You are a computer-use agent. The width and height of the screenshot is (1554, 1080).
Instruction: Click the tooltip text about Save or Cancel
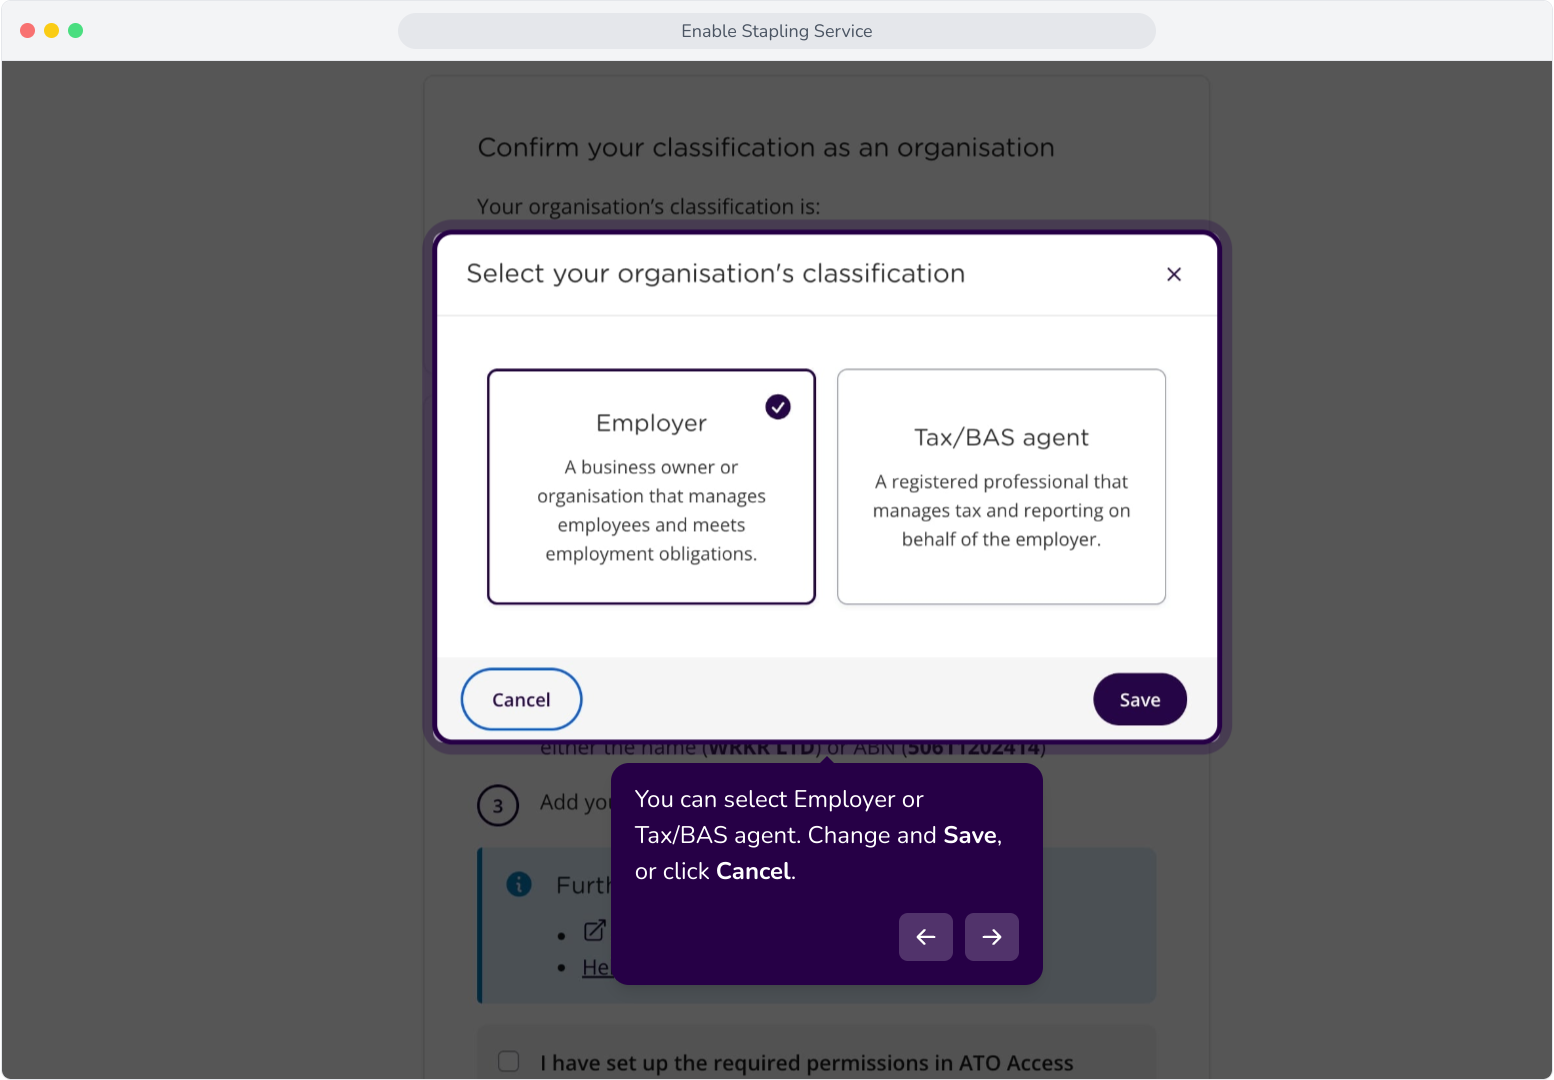(818, 835)
